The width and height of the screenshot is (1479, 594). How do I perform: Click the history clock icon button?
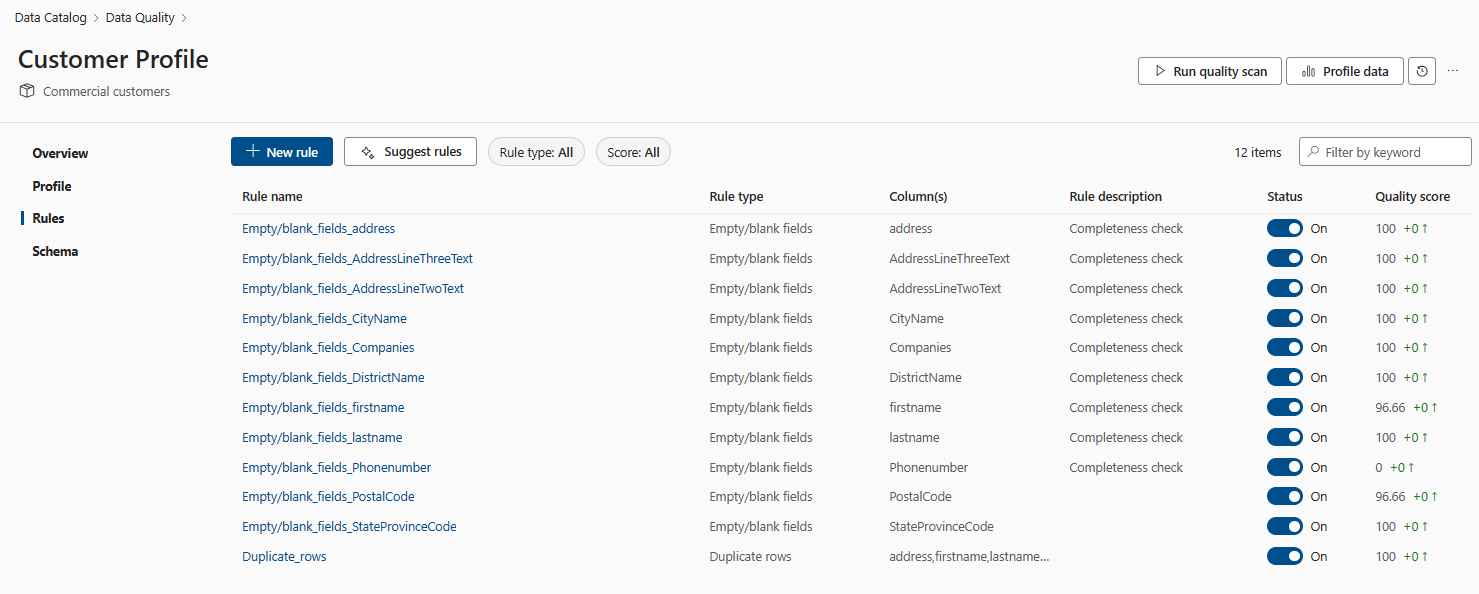1422,71
